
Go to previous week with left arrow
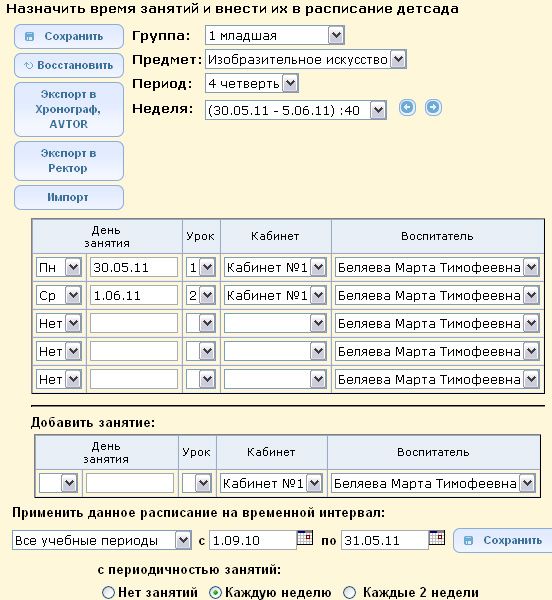pyautogui.click(x=407, y=108)
